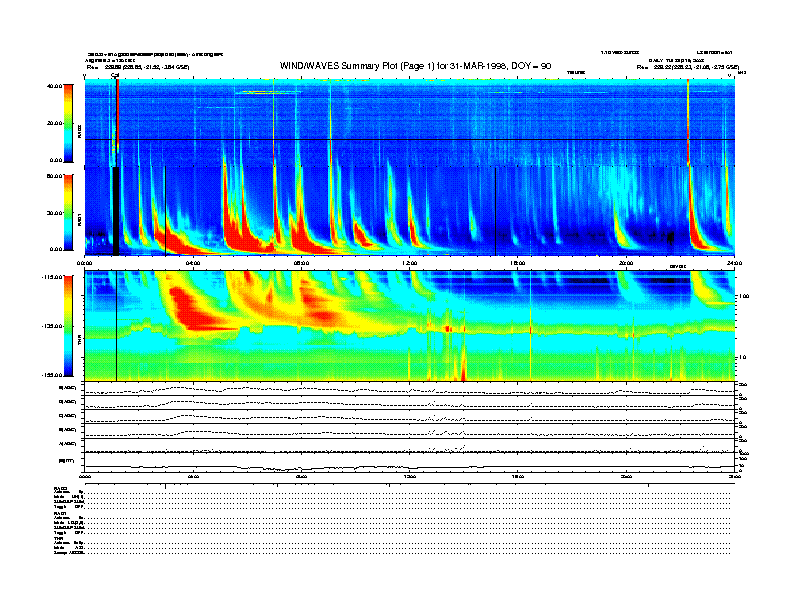Viewport: 792px width, 612px height.
Task: Click the WIND/WAVES Summary Plot title
Action: 415,66
